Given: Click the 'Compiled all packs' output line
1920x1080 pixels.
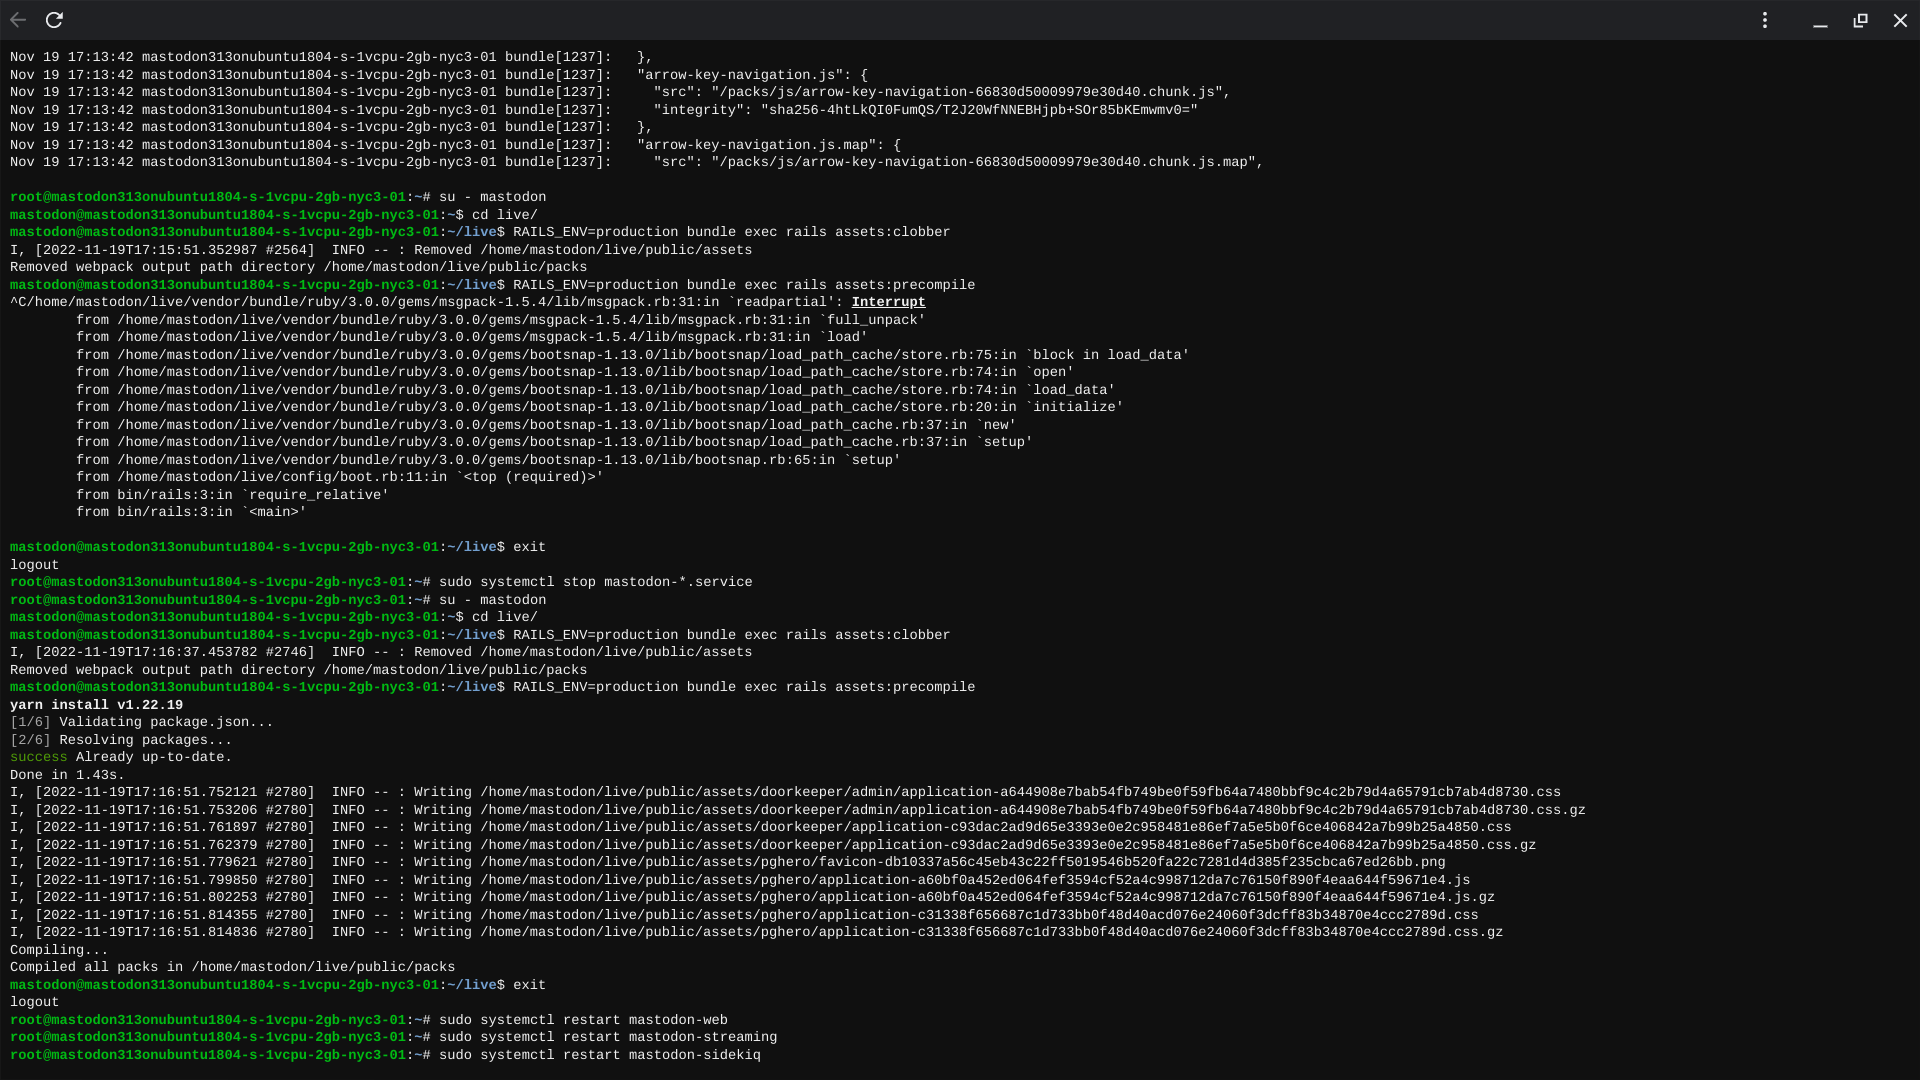Looking at the screenshot, I should pyautogui.click(x=232, y=966).
